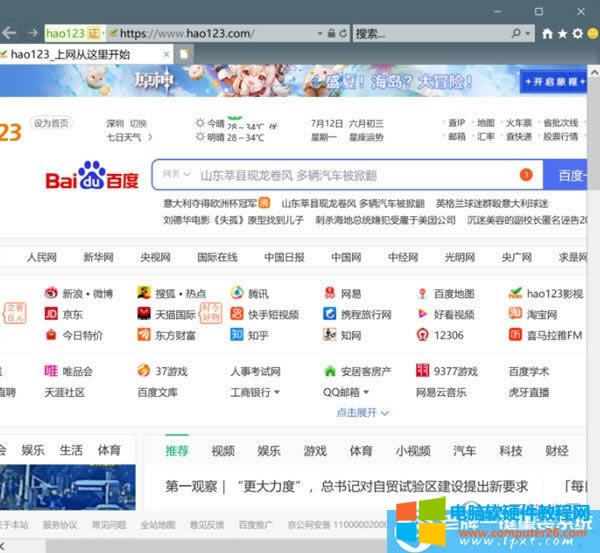Image resolution: width=600 pixels, height=553 pixels.
Task: Expand more sites via 点击展开
Action: 362,412
